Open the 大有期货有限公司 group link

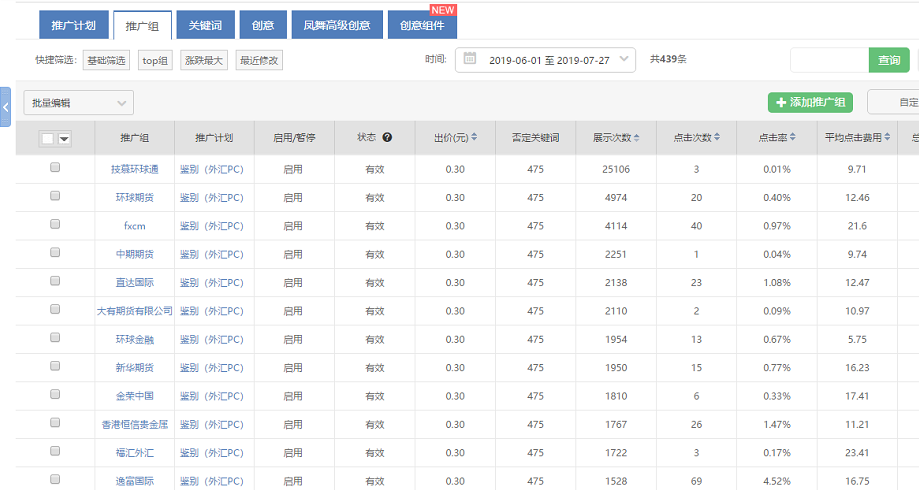pos(135,311)
